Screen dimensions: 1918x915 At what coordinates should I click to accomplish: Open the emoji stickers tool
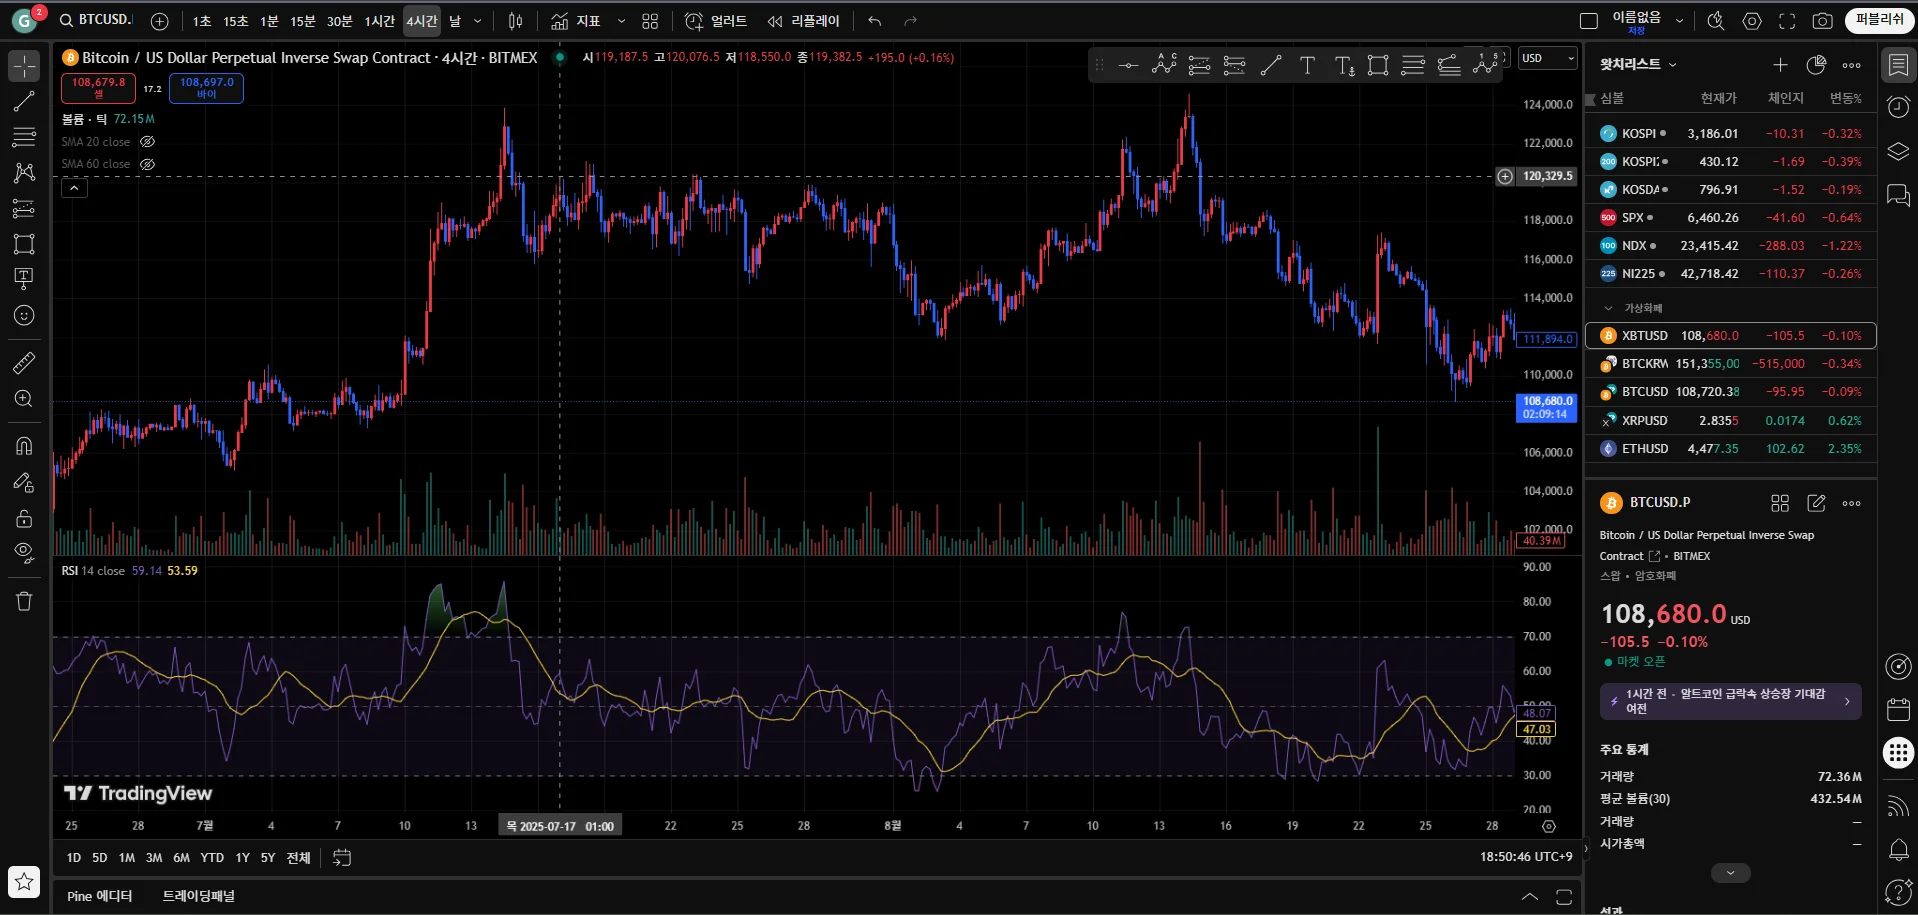coord(24,316)
